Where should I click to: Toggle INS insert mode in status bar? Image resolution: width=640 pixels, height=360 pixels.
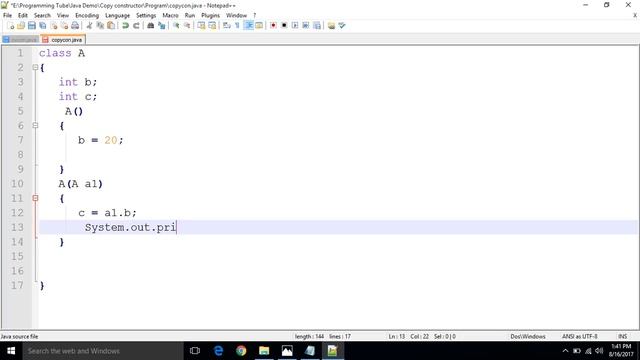[622, 336]
